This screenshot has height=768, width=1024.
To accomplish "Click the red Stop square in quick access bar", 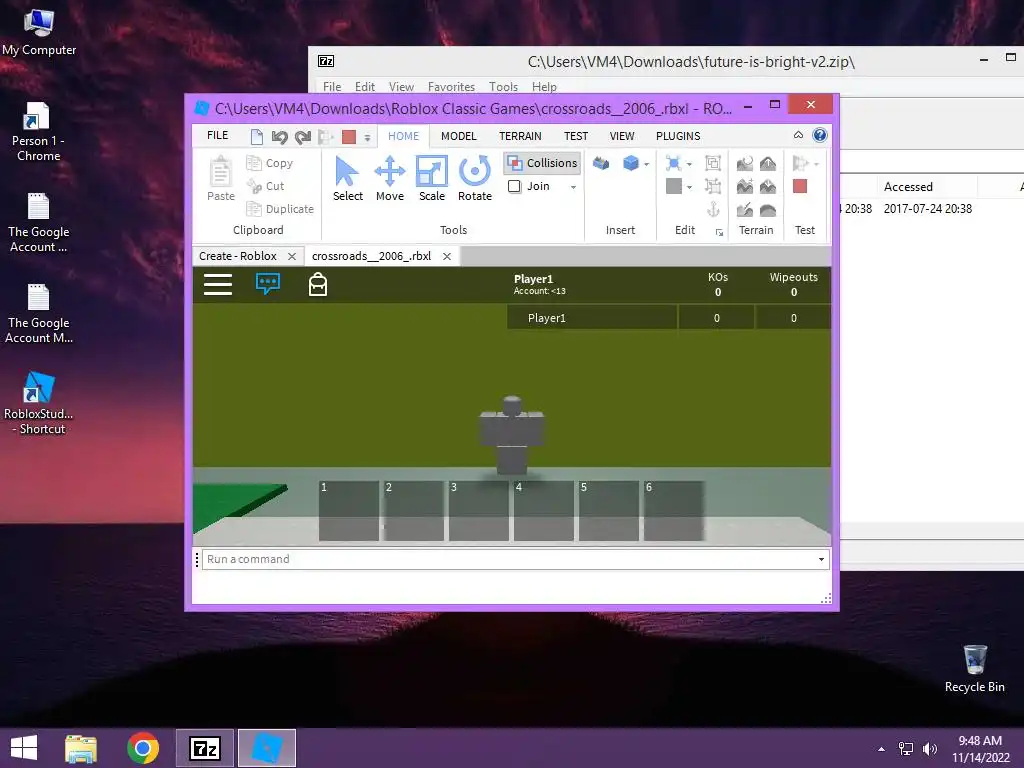I will click(x=349, y=136).
